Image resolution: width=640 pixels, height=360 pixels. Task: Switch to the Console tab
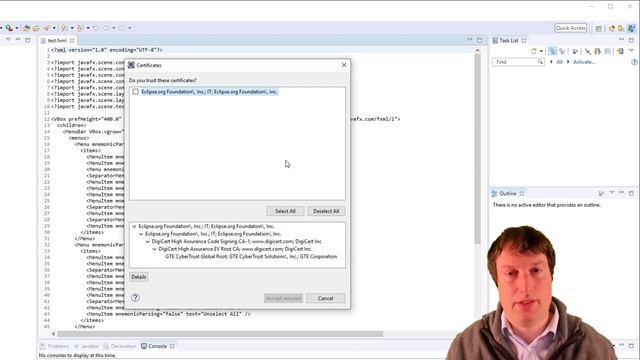click(157, 346)
